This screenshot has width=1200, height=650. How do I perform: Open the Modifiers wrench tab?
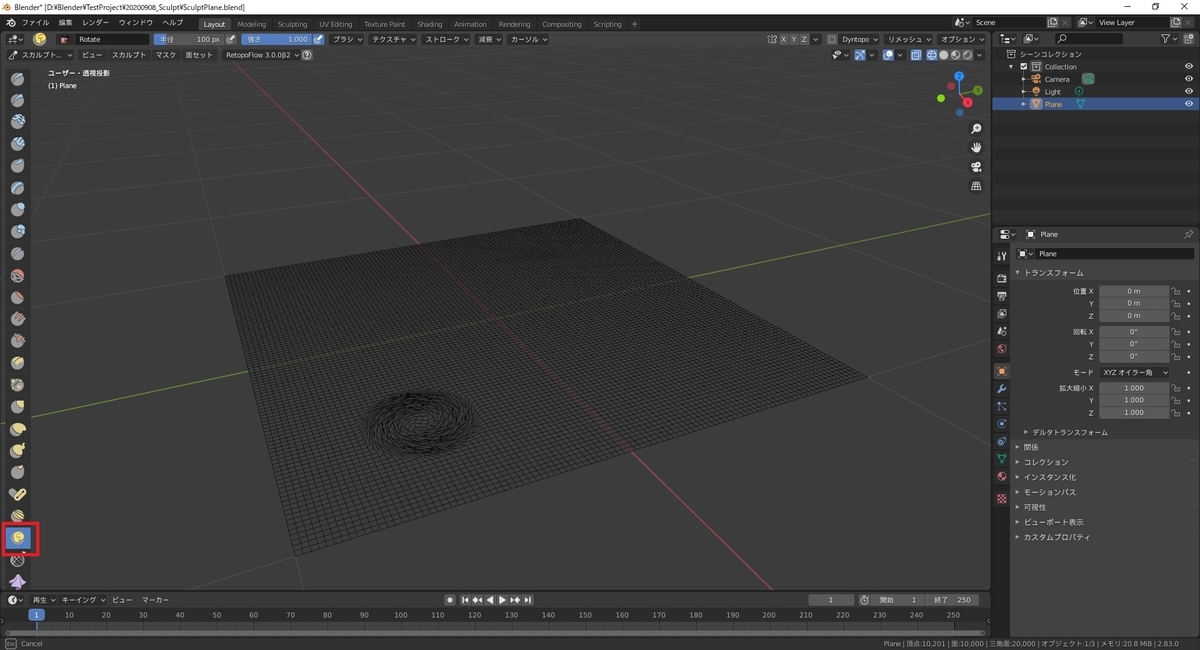1002,388
